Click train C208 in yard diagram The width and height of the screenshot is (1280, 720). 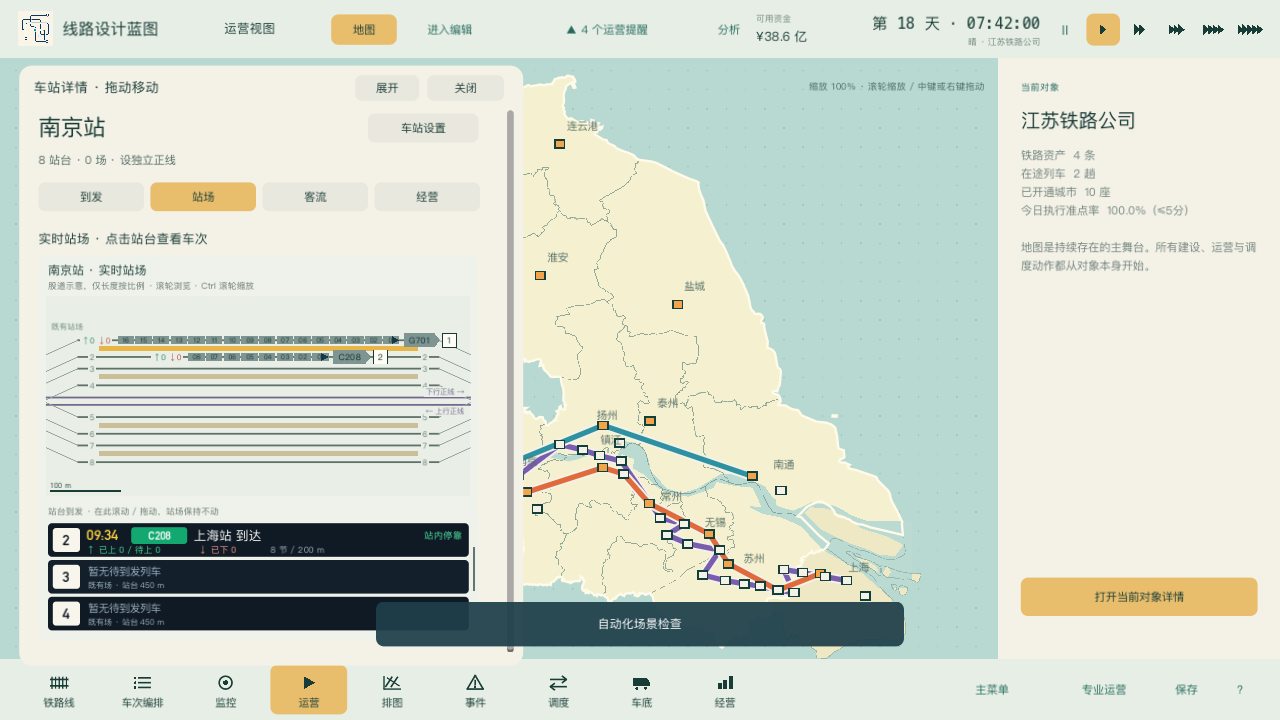click(x=350, y=357)
